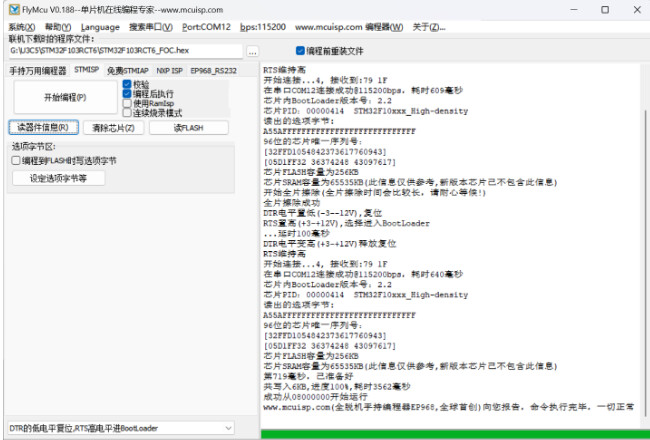
Task: Toggle 校验 checkbox
Action: tap(136, 84)
